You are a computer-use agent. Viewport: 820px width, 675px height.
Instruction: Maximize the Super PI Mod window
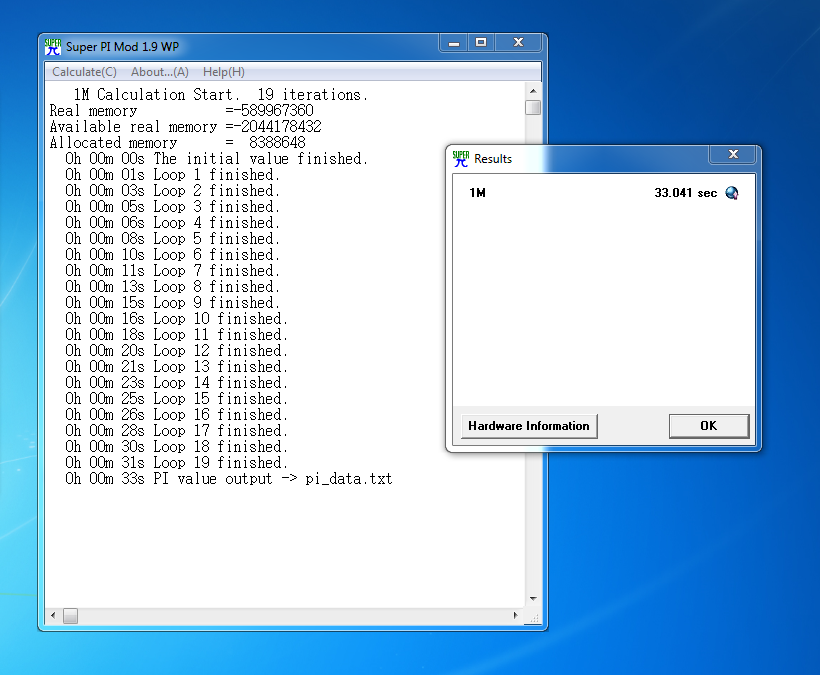481,43
